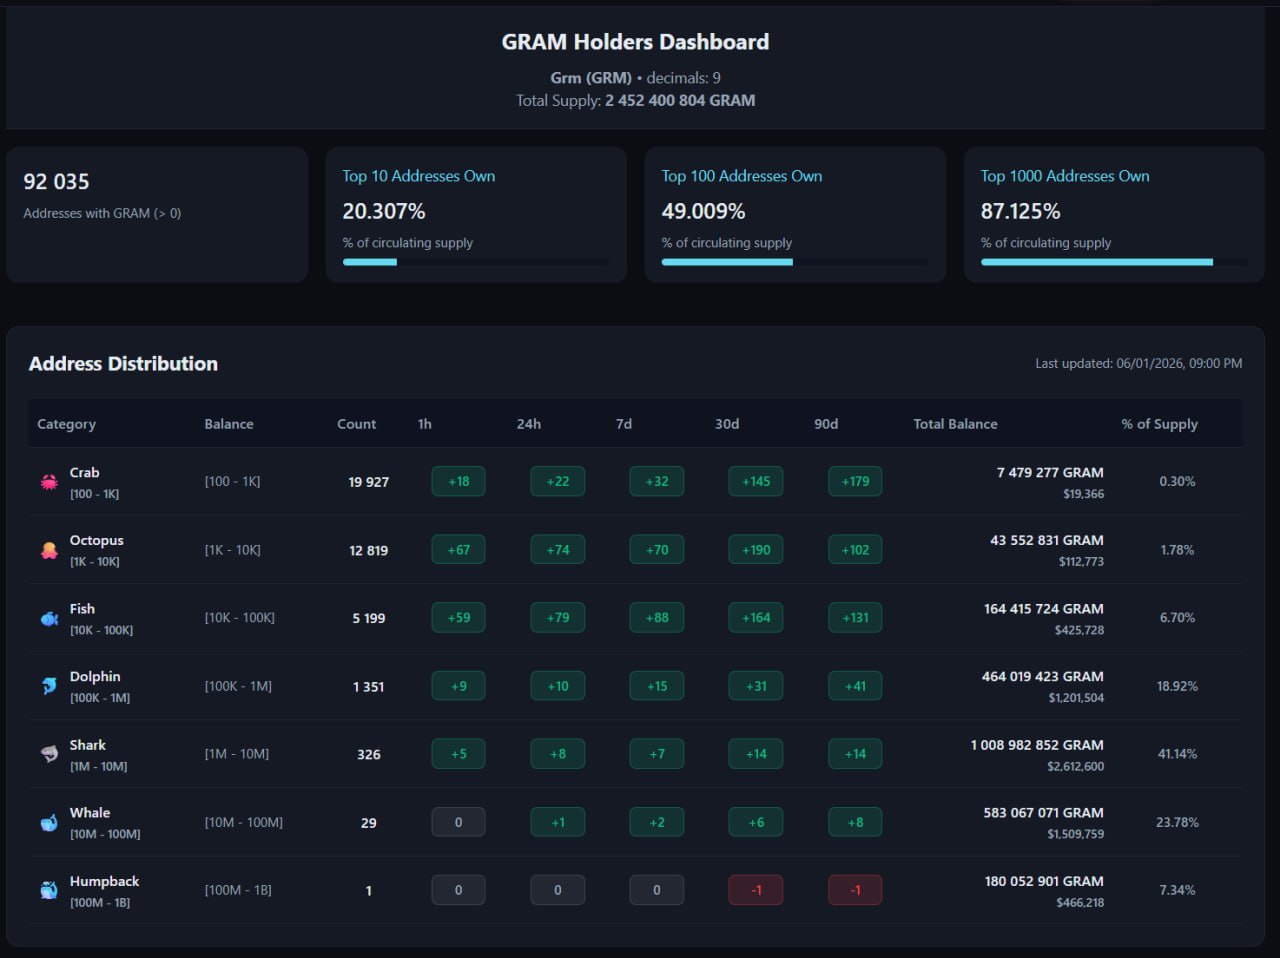
Task: Click the 7d column header
Action: click(x=624, y=424)
